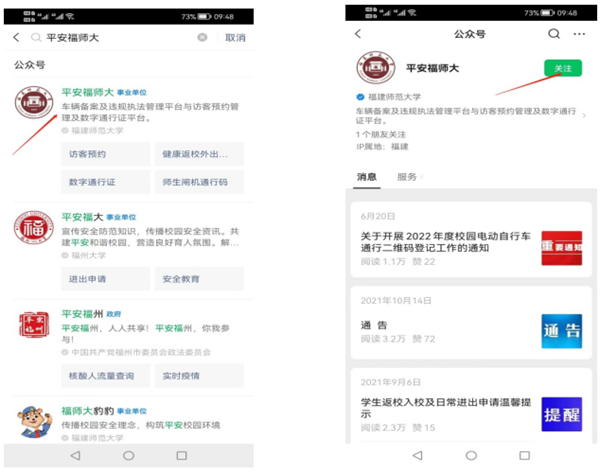Expand the account description chevron
600x474 pixels.
584,116
